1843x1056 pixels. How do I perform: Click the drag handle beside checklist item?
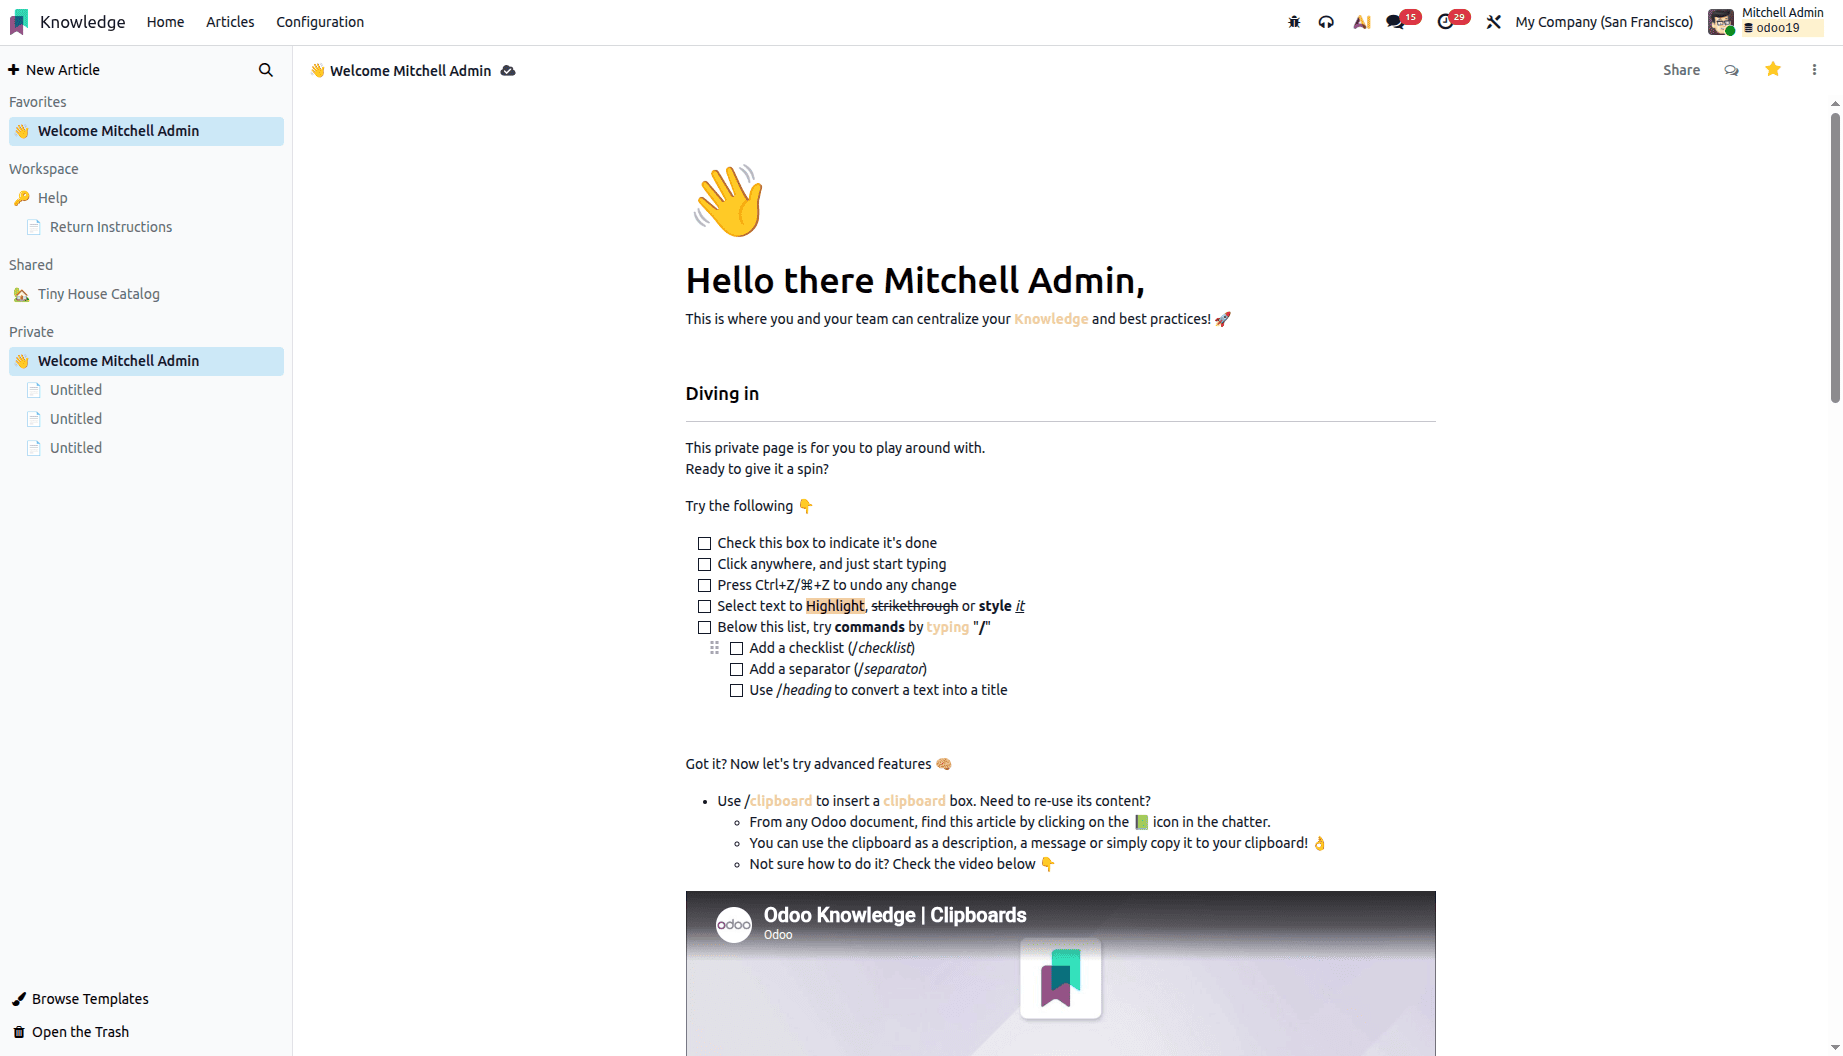pos(714,648)
